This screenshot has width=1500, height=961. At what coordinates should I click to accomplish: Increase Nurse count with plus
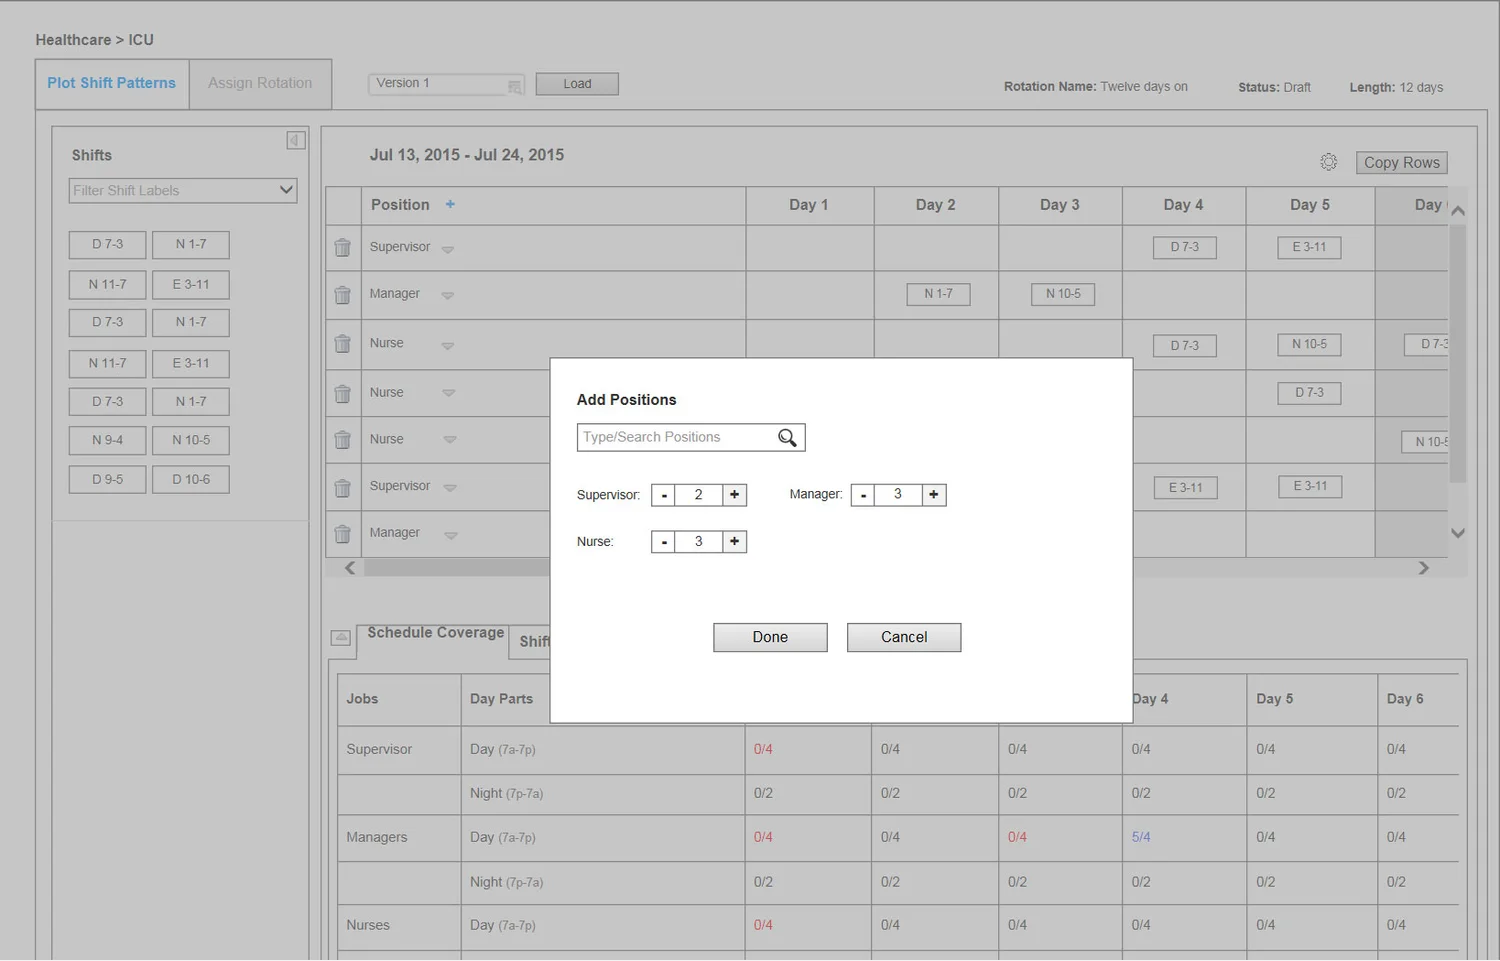click(x=734, y=542)
